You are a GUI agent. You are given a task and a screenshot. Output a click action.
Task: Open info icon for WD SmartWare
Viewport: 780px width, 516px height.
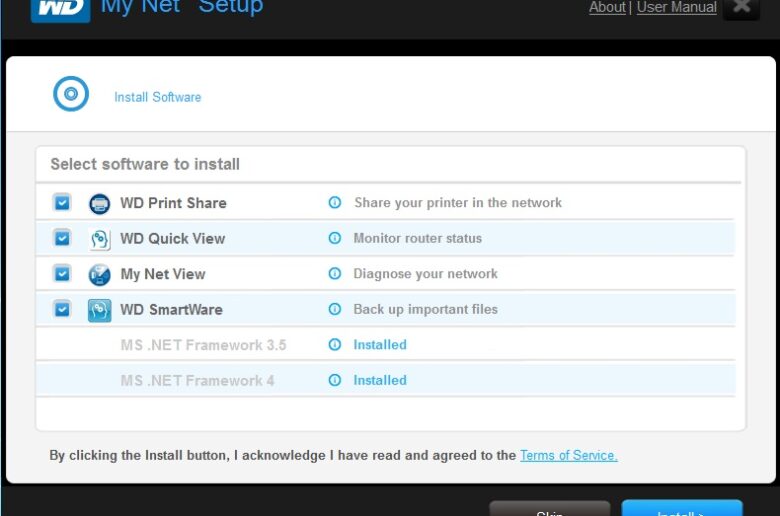click(335, 309)
